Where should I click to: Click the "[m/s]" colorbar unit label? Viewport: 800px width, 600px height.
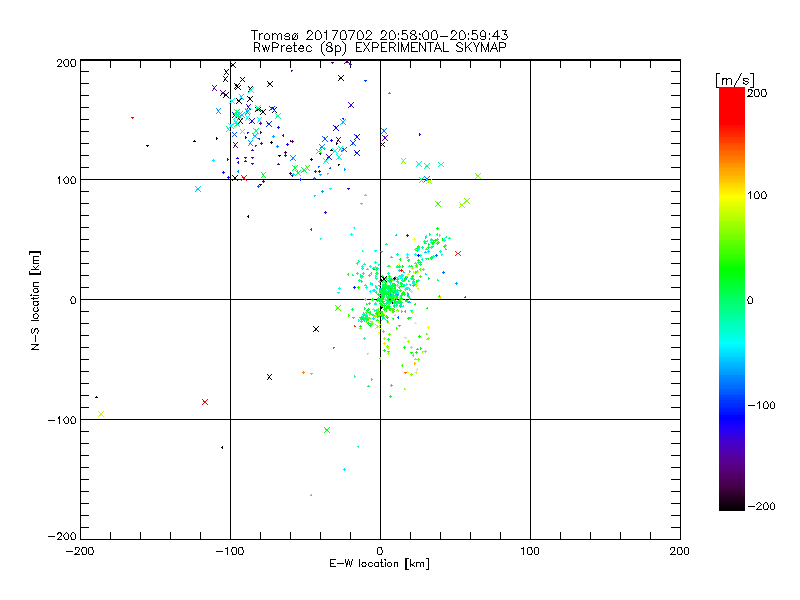click(735, 80)
